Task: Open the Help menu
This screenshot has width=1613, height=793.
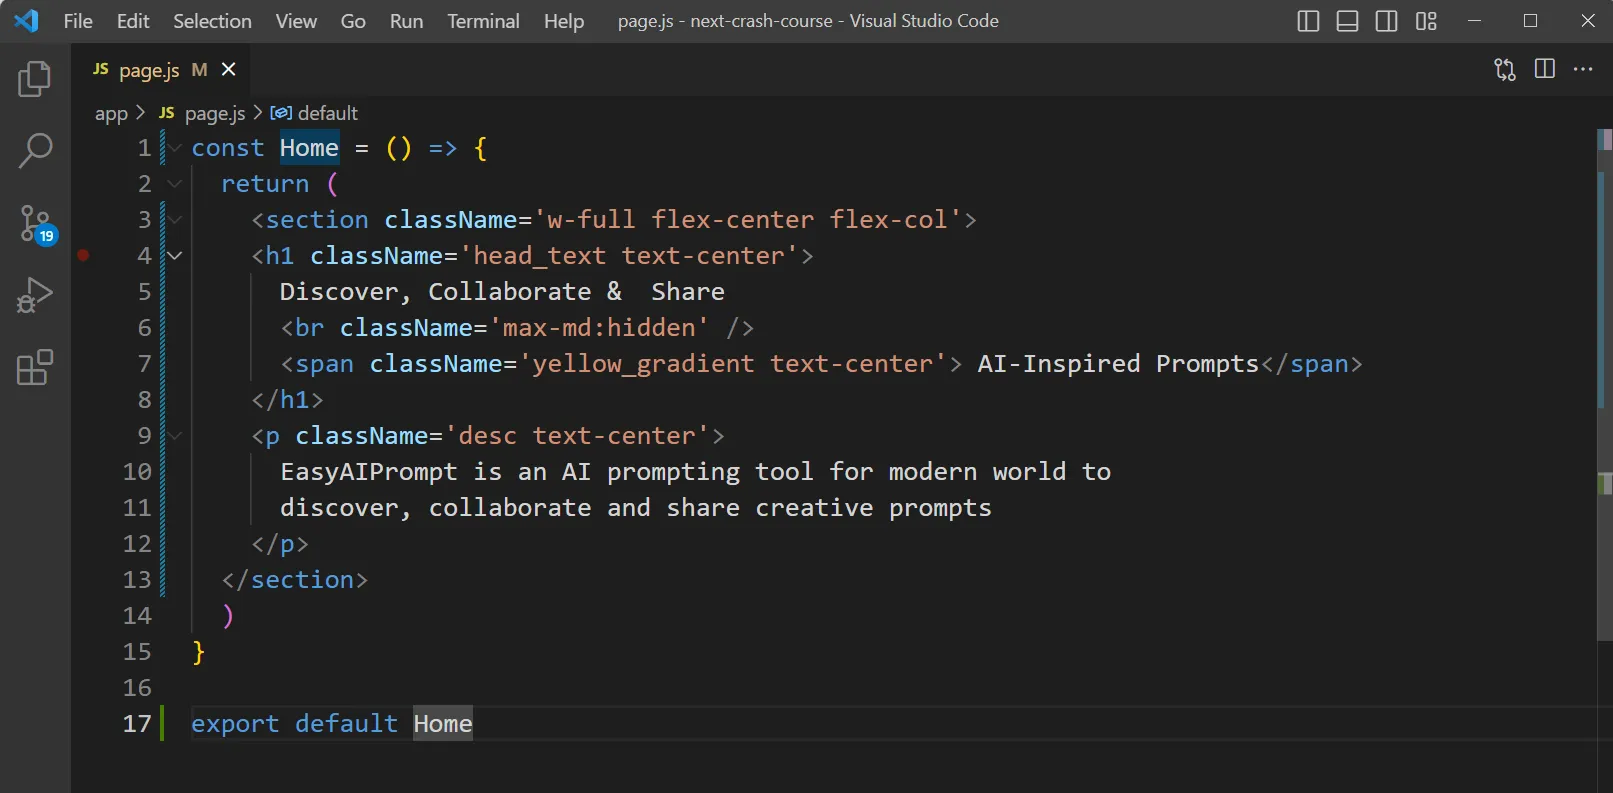Action: [x=564, y=21]
